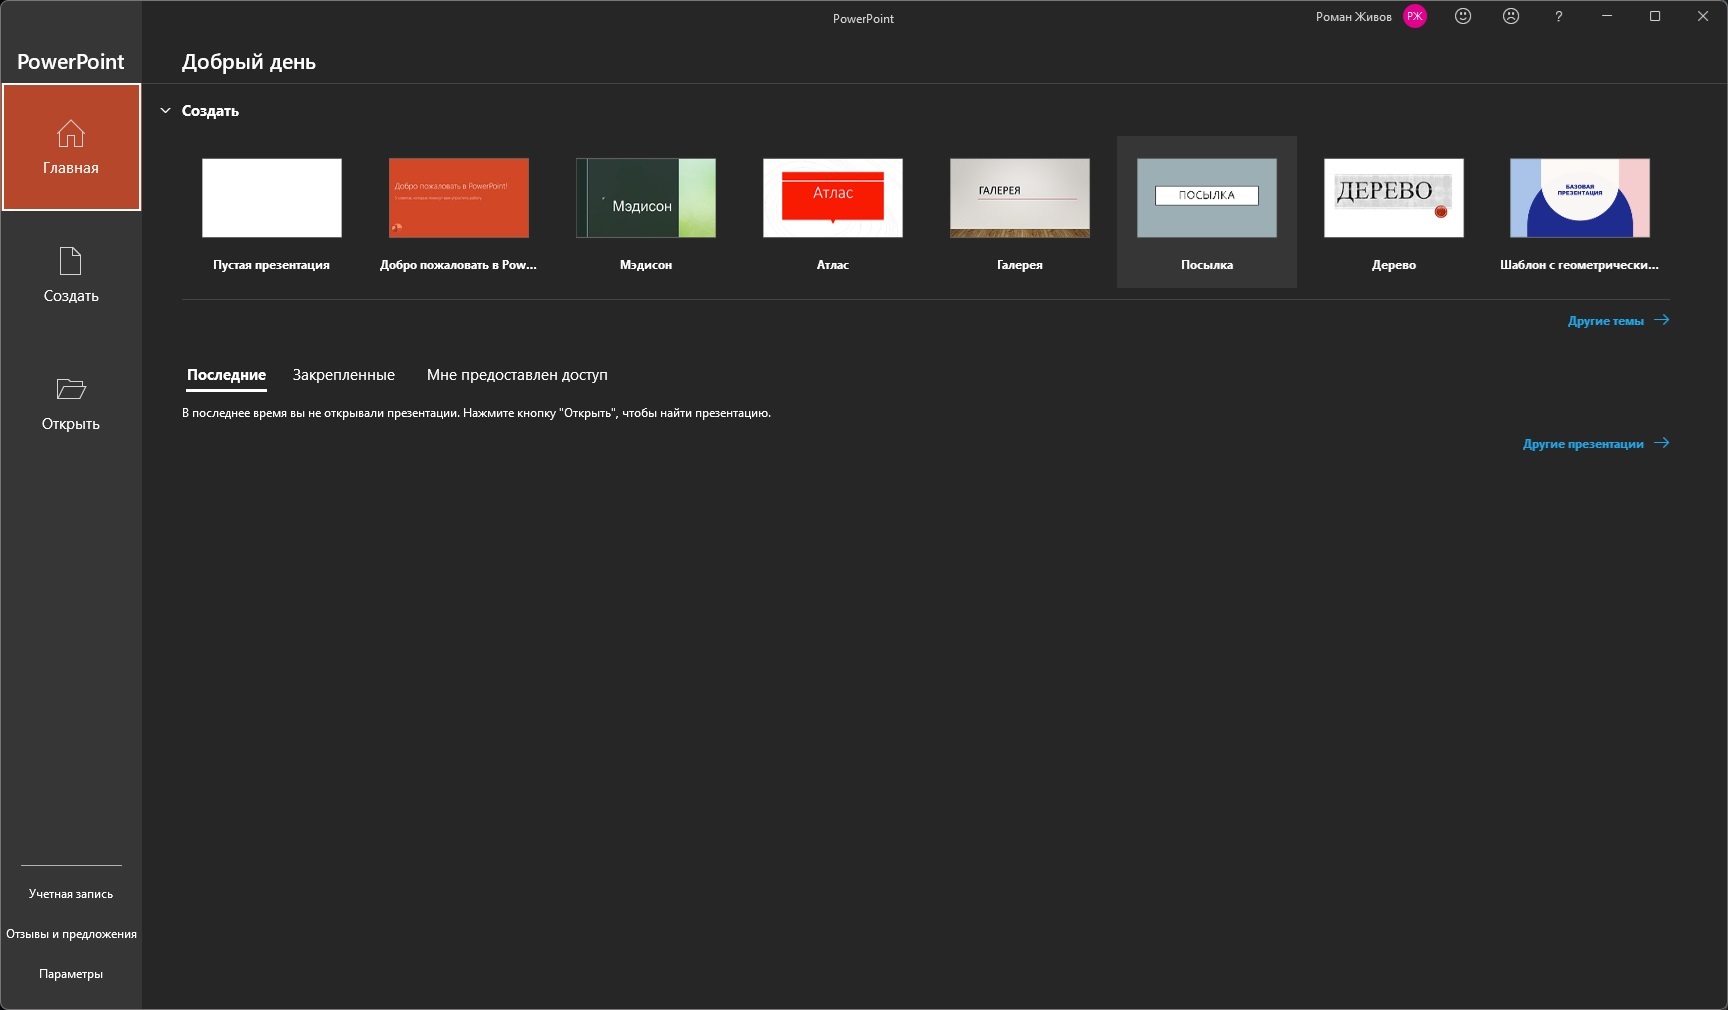The height and width of the screenshot is (1010, 1728).
Task: Choose the Атлас theme thumbnail
Action: coord(833,198)
